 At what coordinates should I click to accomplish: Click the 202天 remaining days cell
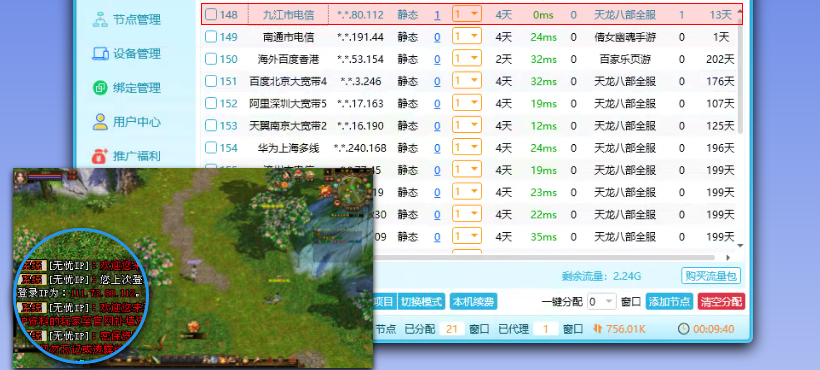pyautogui.click(x=720, y=60)
